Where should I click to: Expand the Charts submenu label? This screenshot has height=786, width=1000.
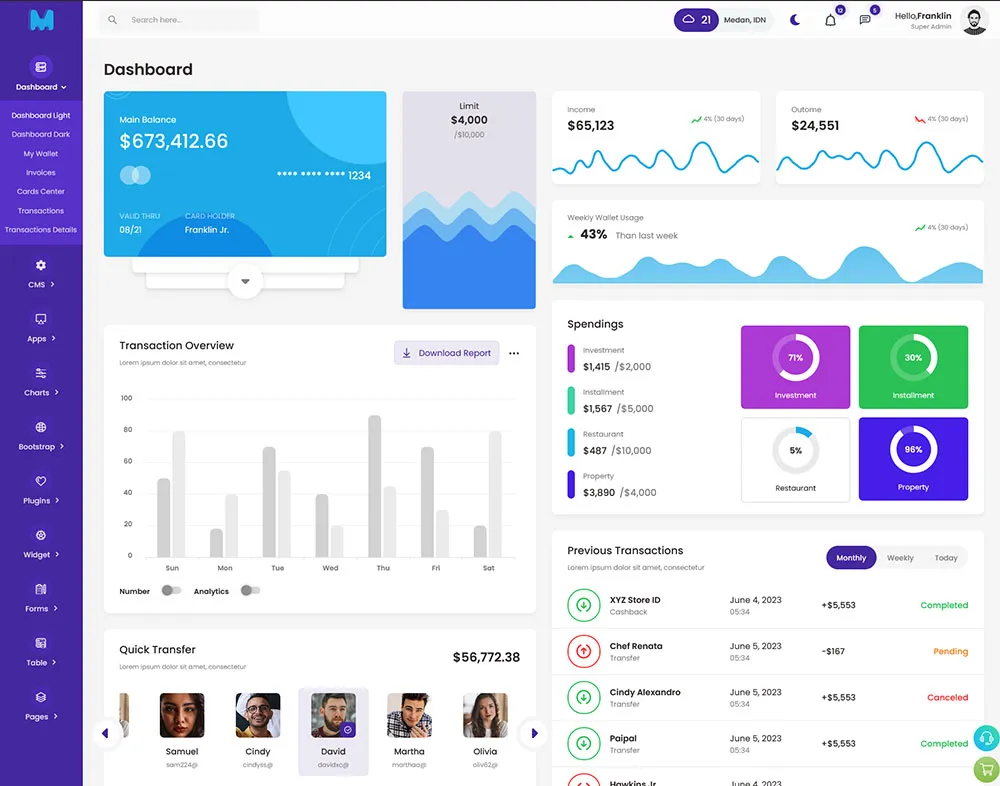(x=41, y=392)
